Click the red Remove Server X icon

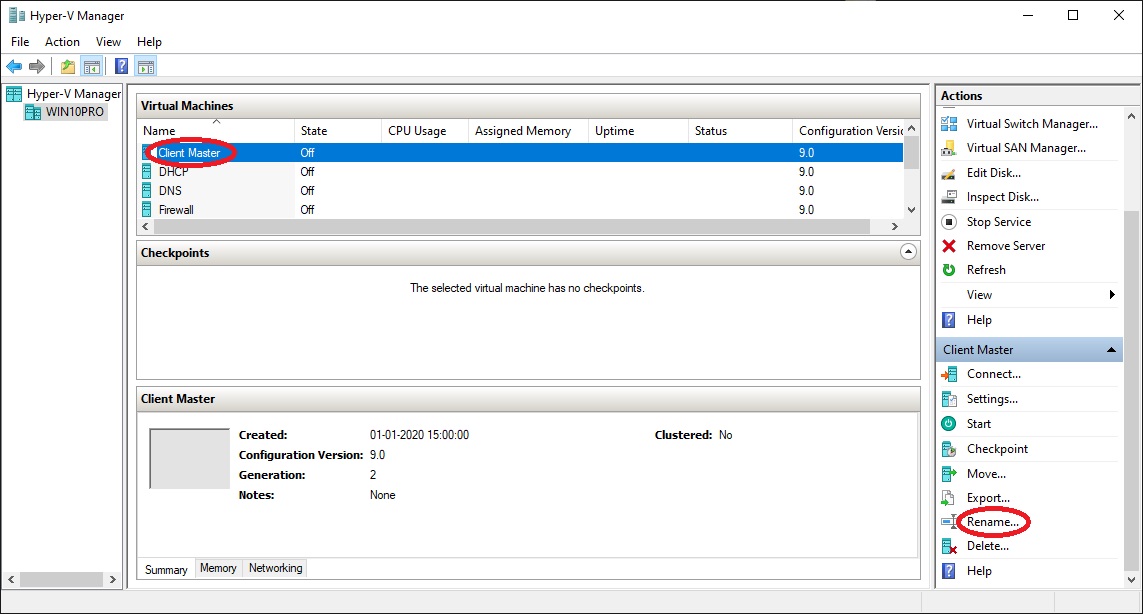coord(949,246)
